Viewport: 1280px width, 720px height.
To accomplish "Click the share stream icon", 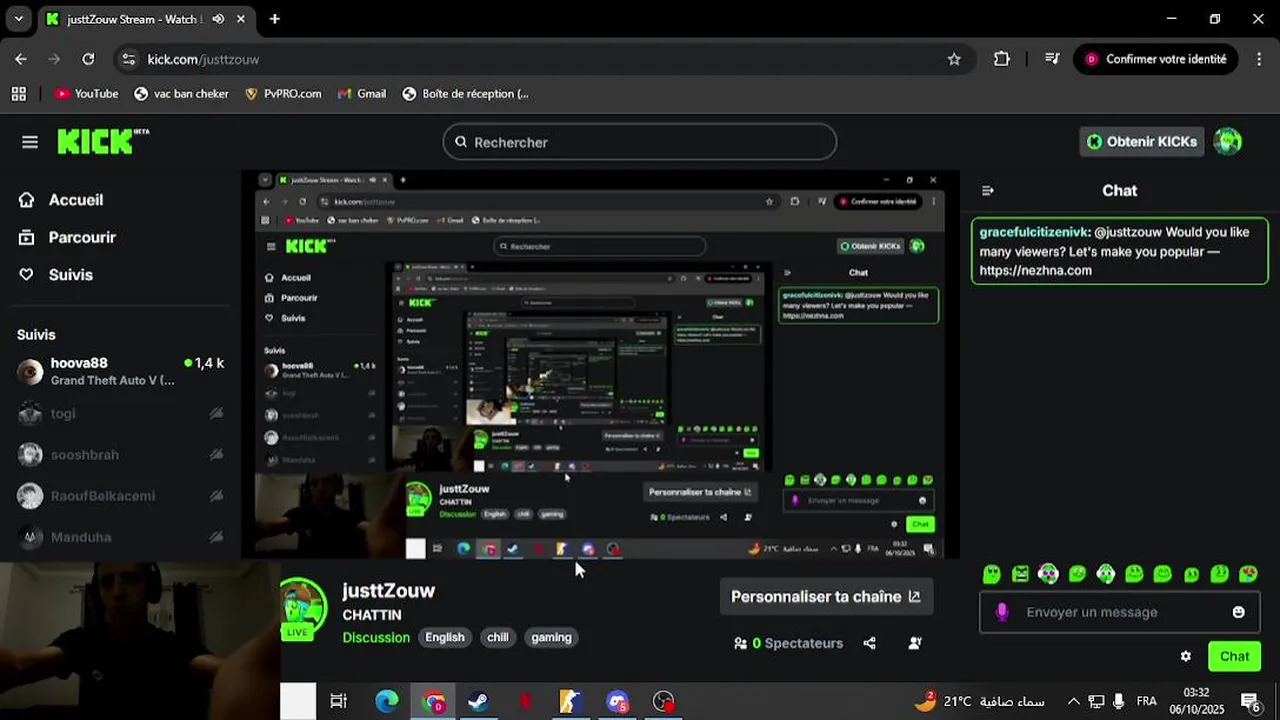I will click(x=869, y=643).
